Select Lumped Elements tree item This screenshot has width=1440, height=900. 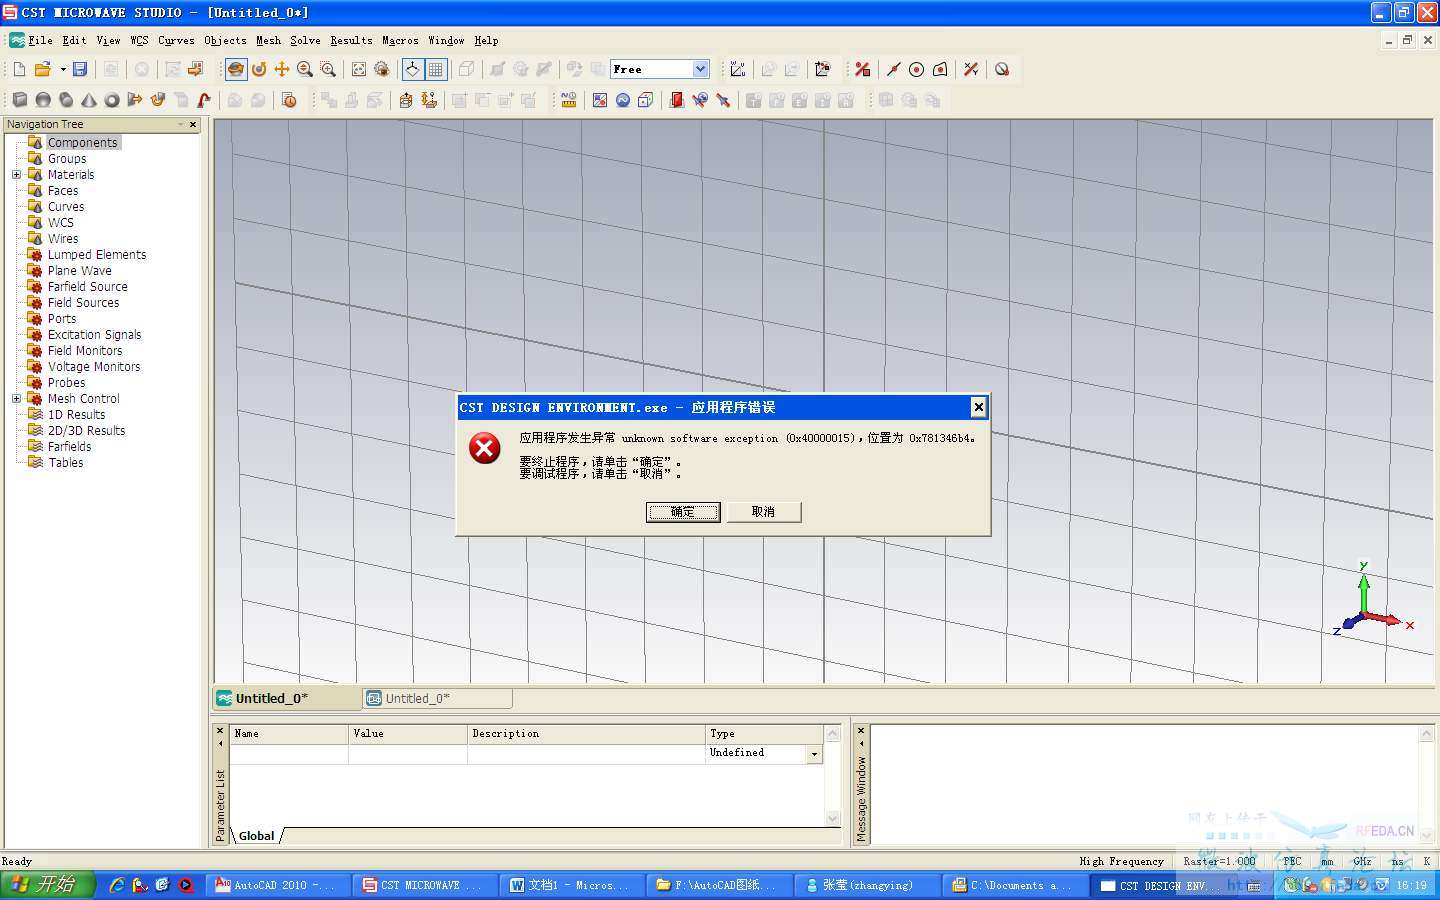click(x=97, y=255)
